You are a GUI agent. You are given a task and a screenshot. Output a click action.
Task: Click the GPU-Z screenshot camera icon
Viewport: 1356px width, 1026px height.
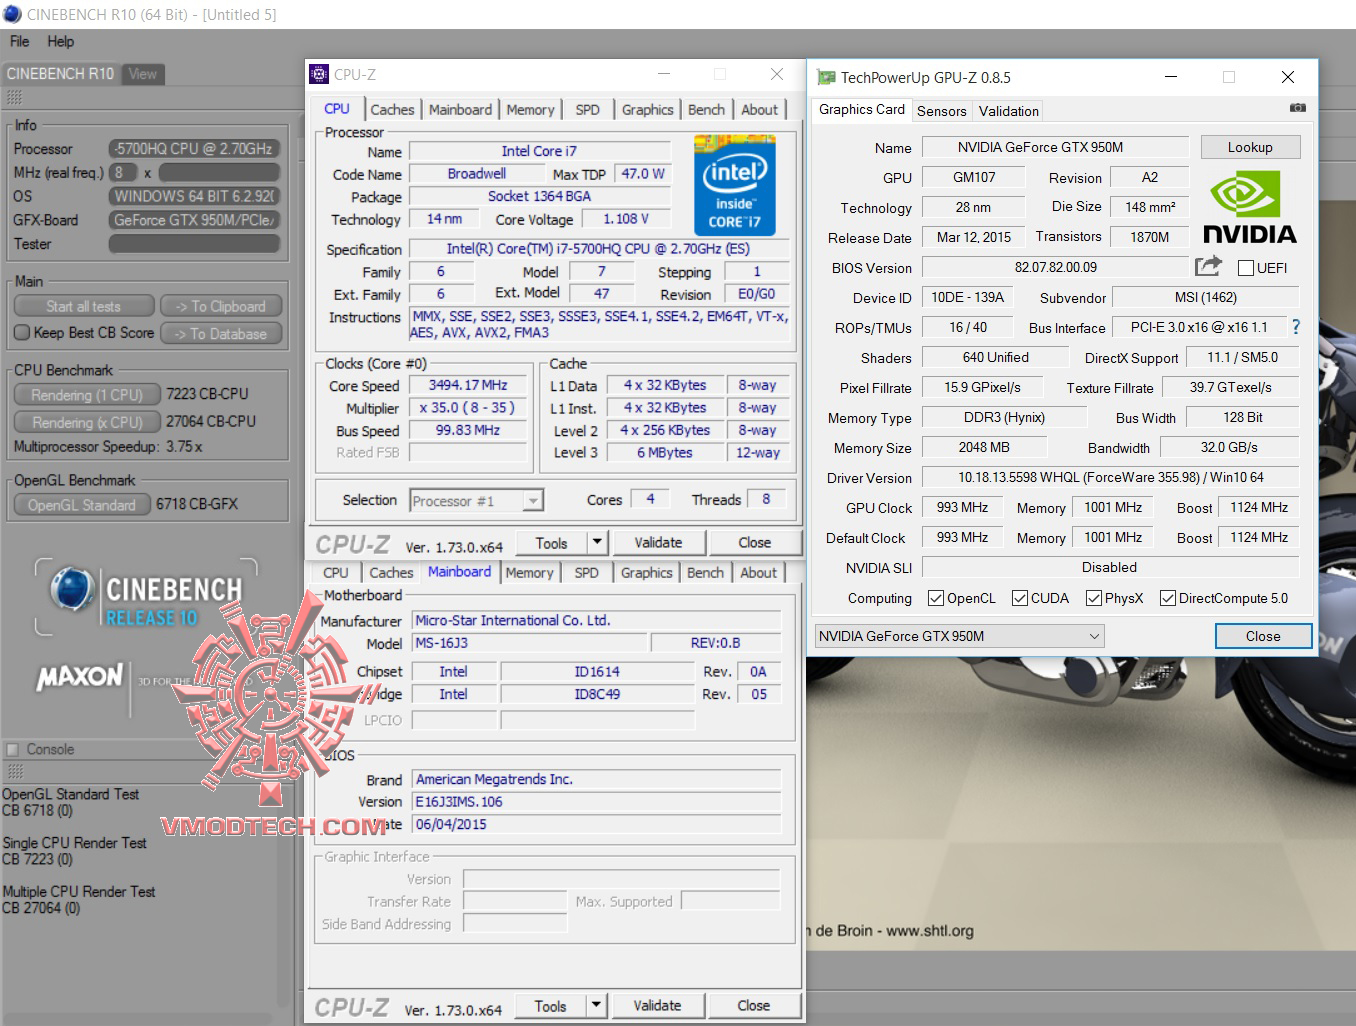coord(1297,108)
